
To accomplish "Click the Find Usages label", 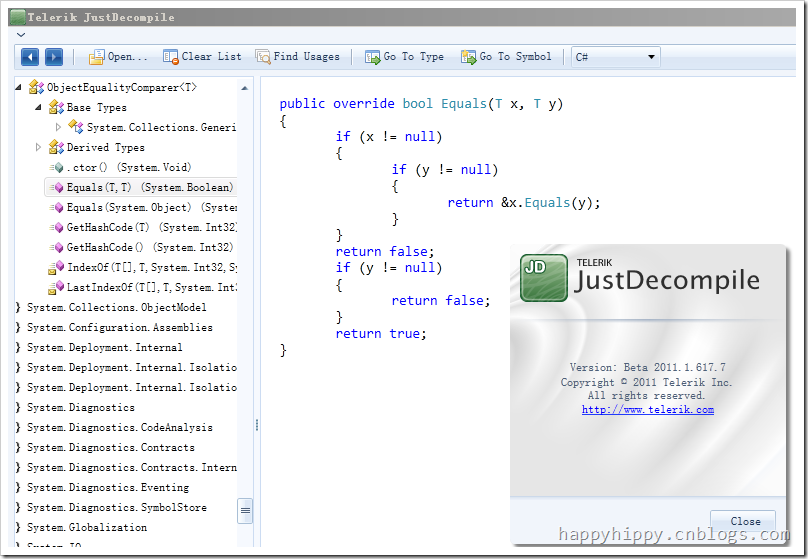I will click(x=307, y=57).
